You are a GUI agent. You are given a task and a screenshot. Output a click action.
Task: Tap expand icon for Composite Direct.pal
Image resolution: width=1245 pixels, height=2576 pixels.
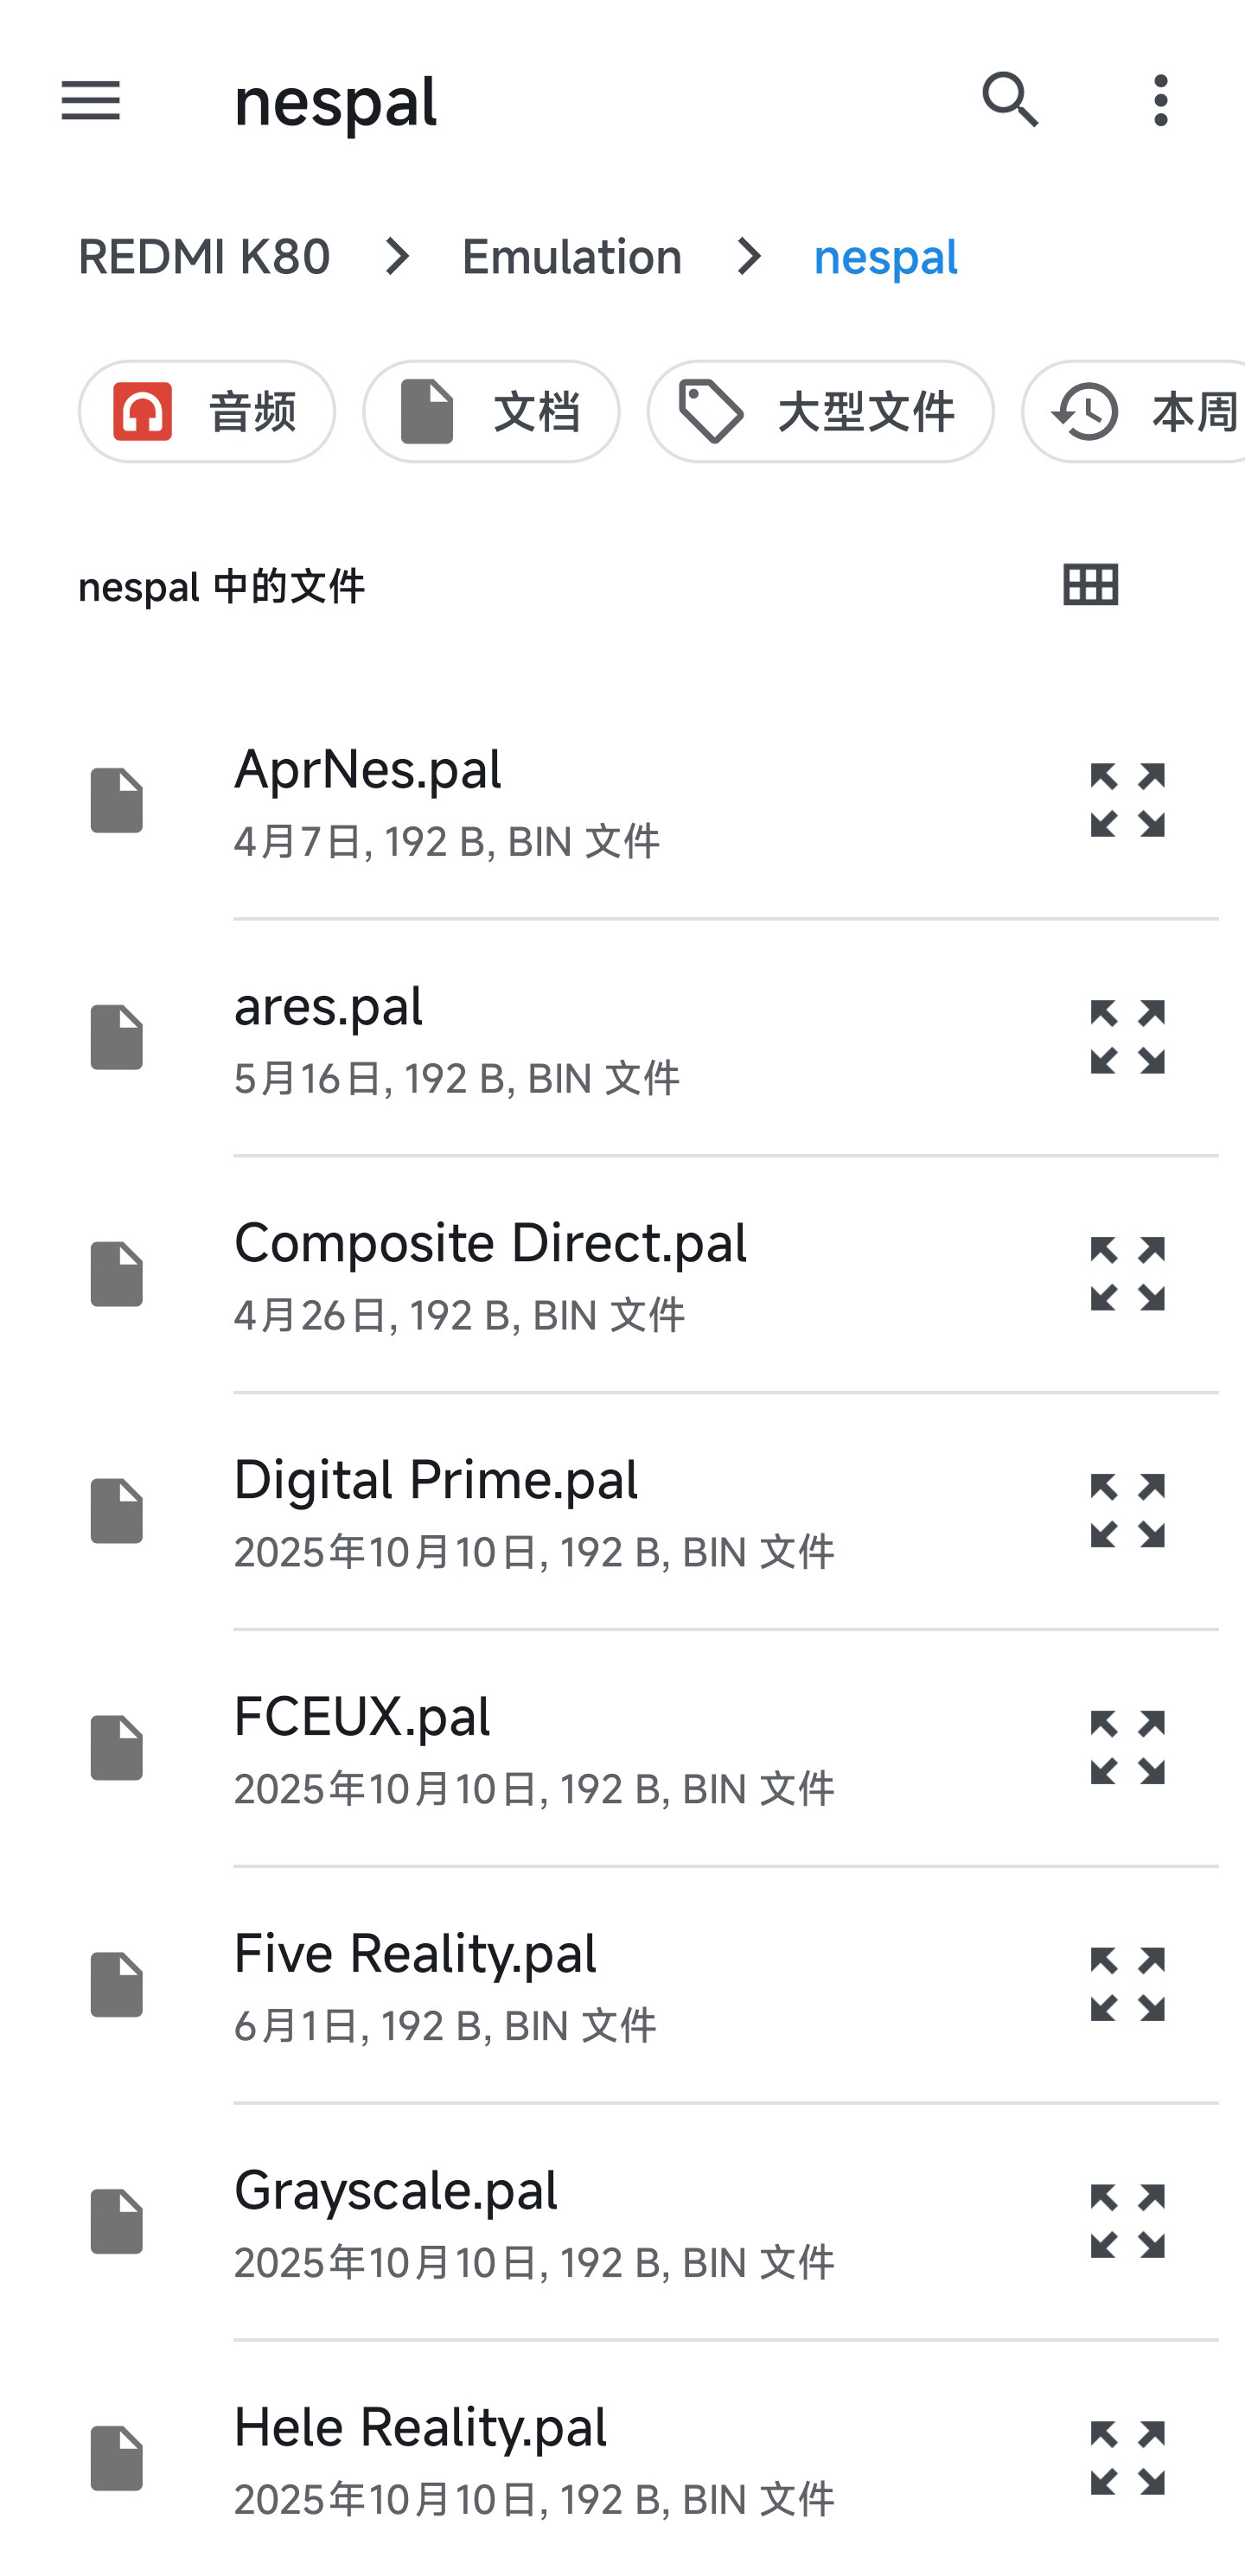(x=1127, y=1273)
